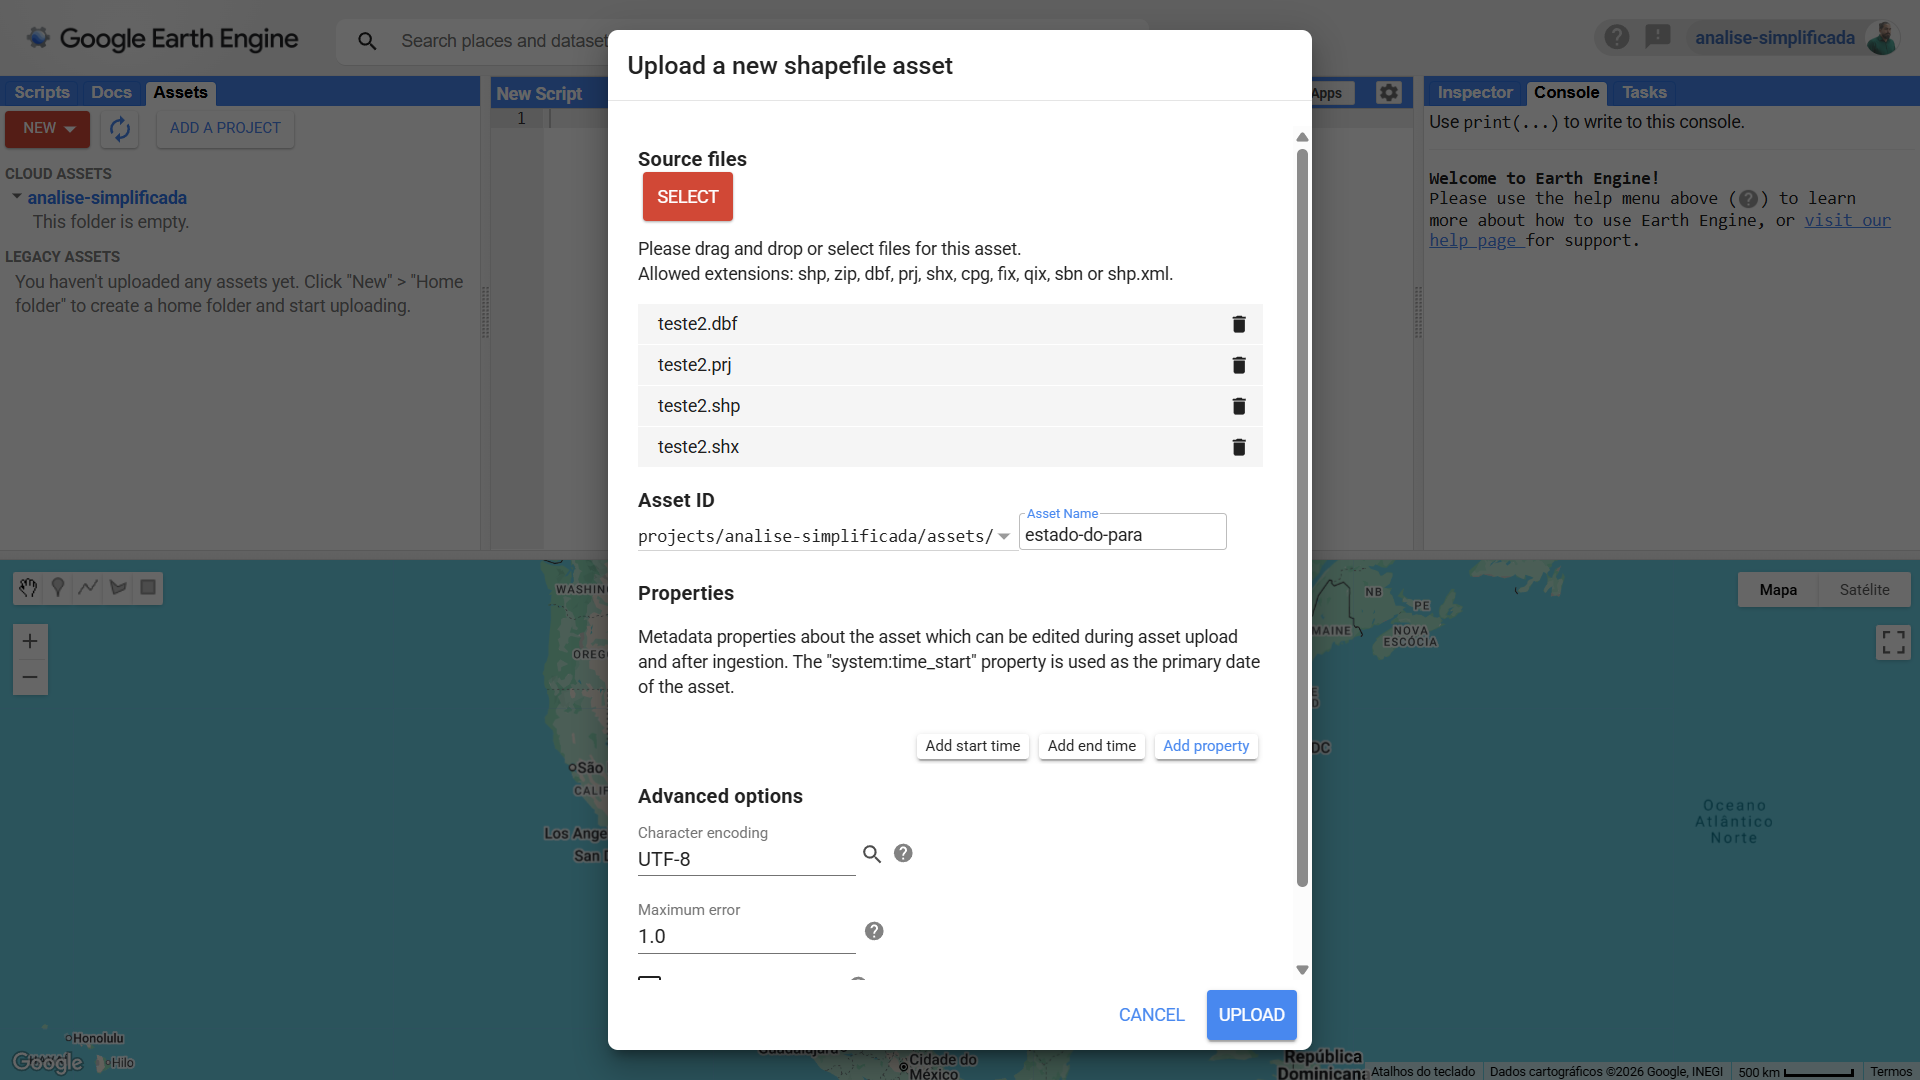Click the Add property button

pos(1205,746)
